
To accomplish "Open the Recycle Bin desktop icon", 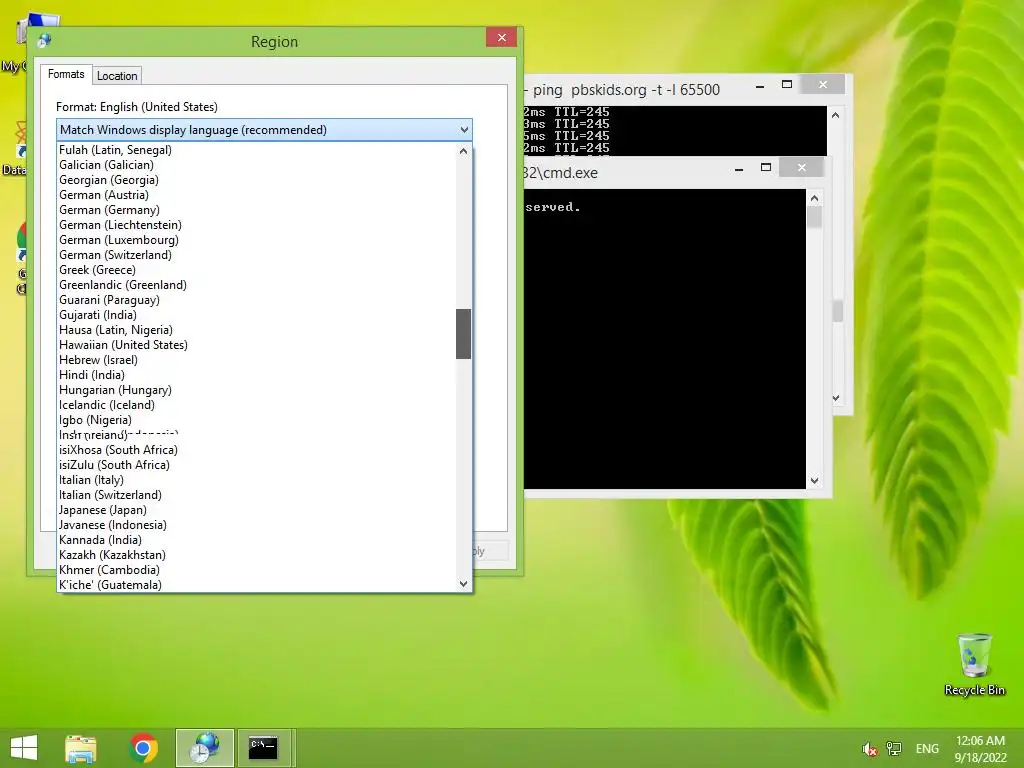I will point(974,665).
